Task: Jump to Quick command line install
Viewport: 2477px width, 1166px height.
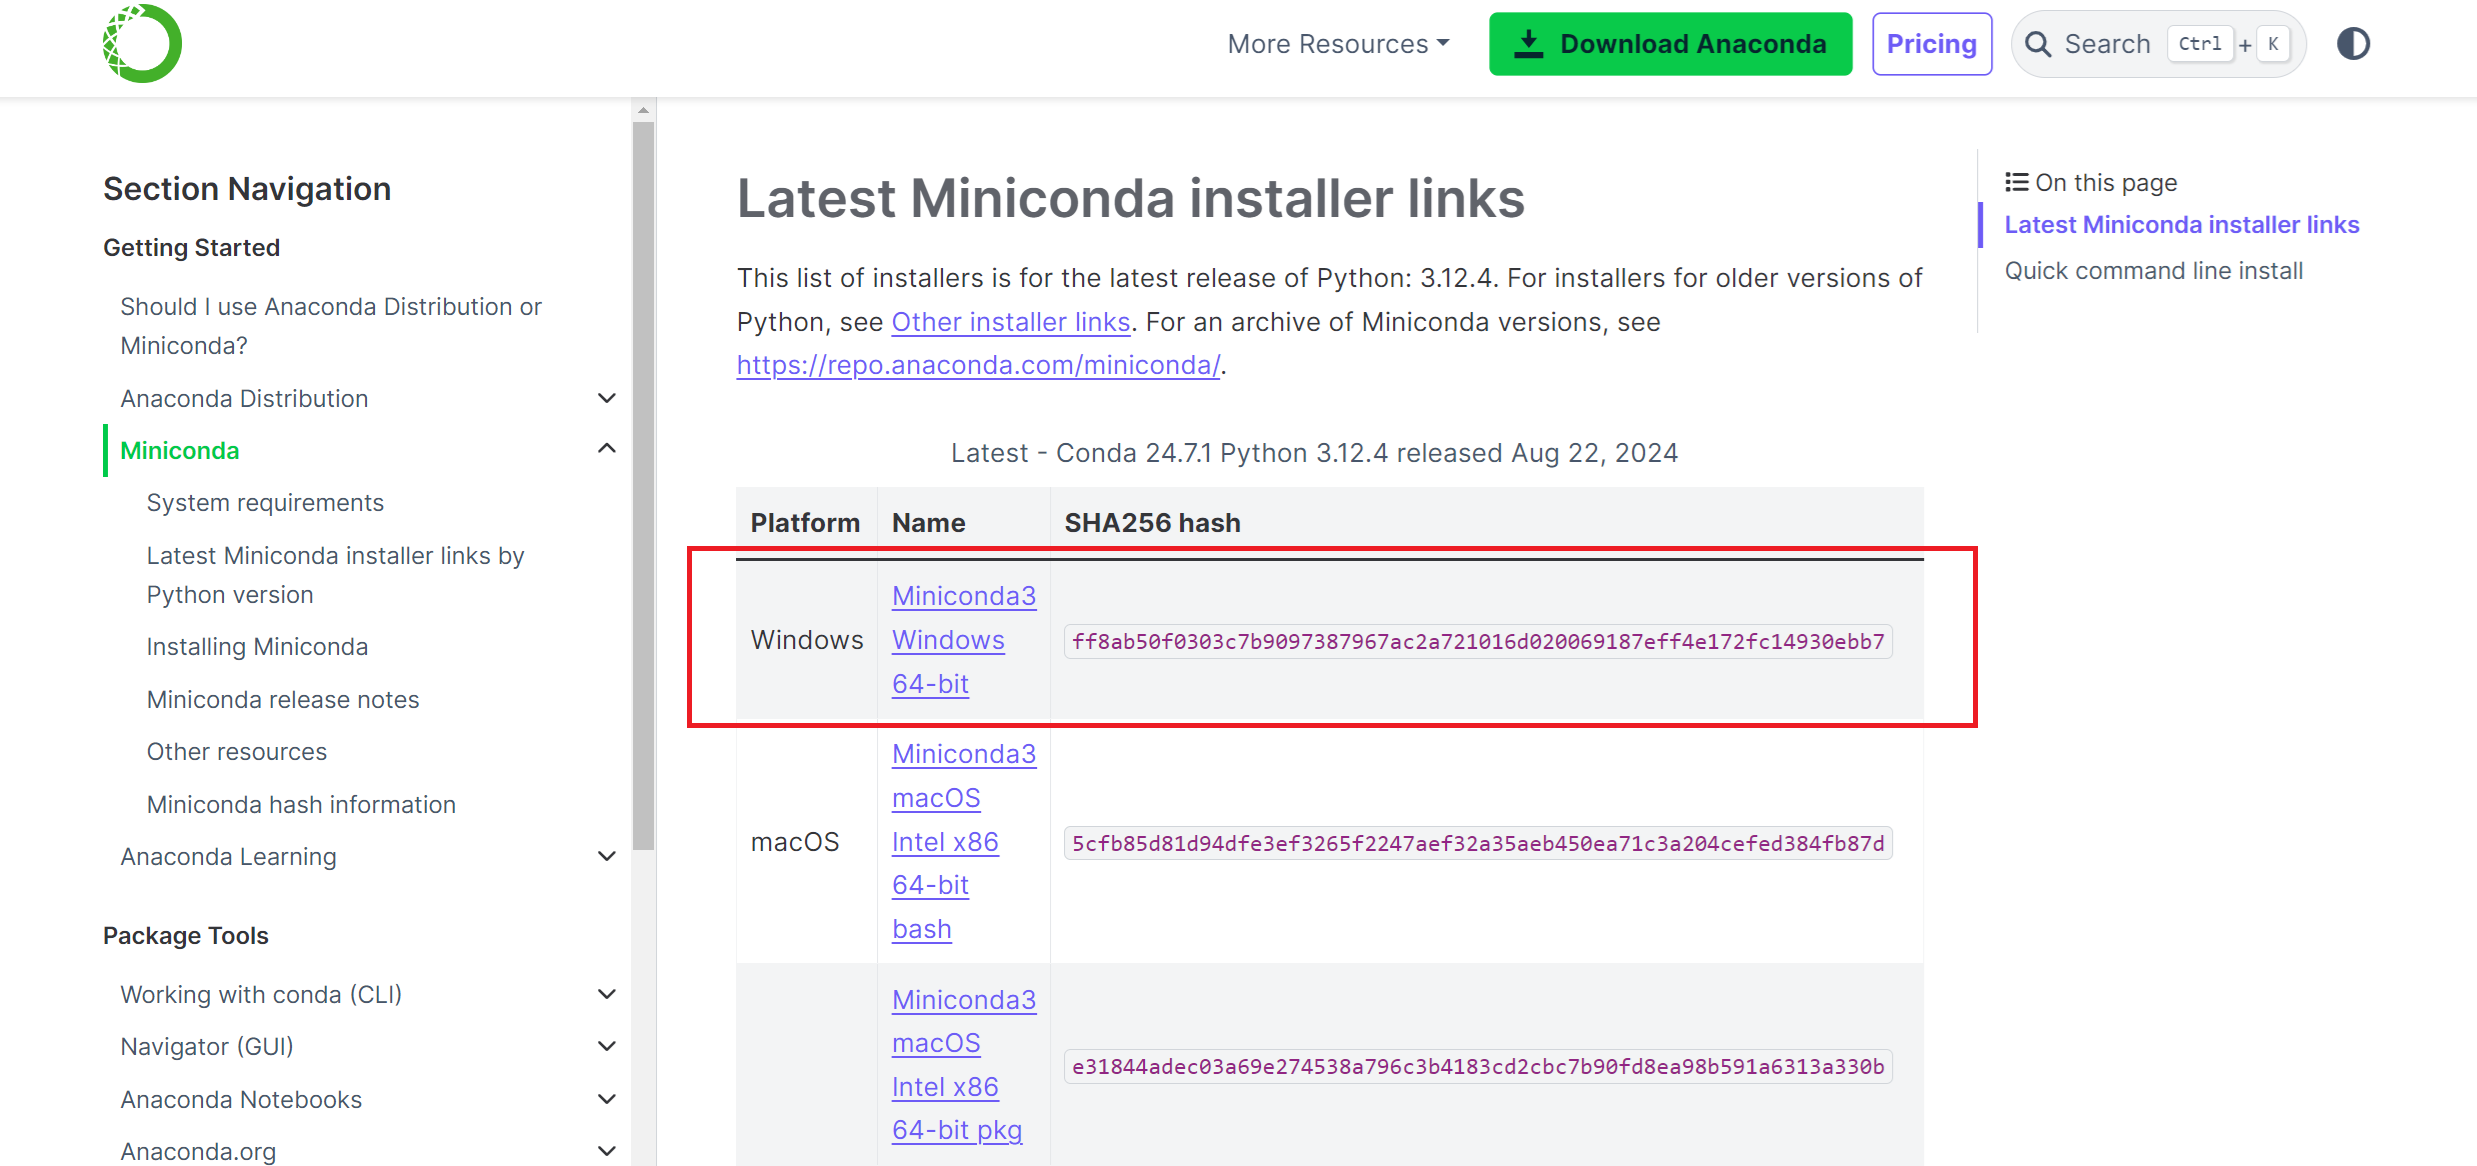Action: [x=2153, y=271]
